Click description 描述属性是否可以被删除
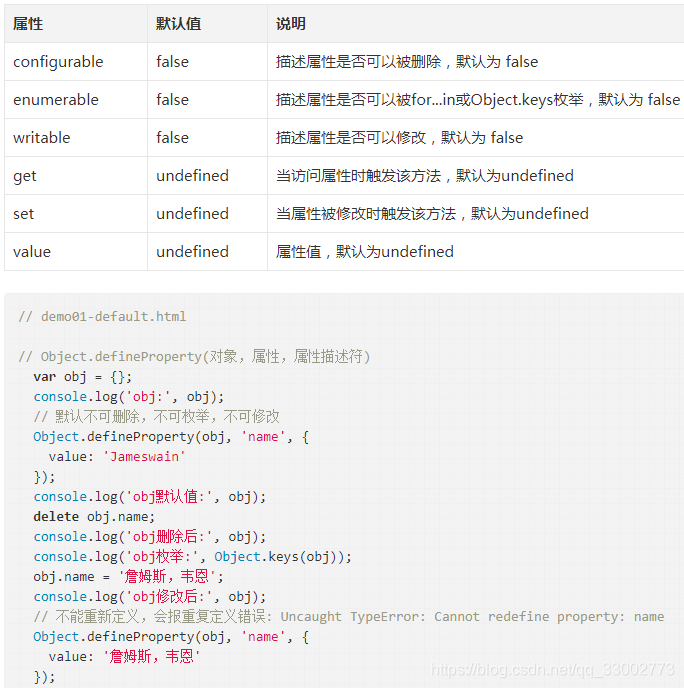 click(407, 62)
